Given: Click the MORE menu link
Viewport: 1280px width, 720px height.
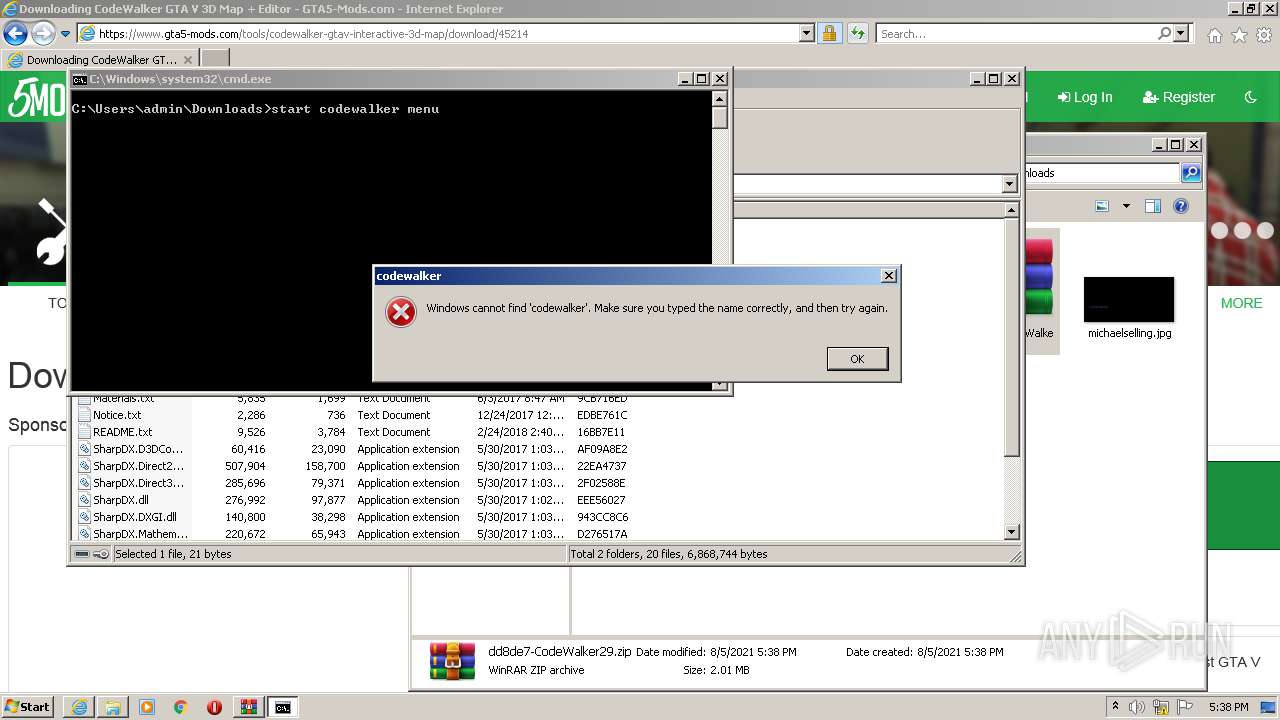Looking at the screenshot, I should 1241,303.
